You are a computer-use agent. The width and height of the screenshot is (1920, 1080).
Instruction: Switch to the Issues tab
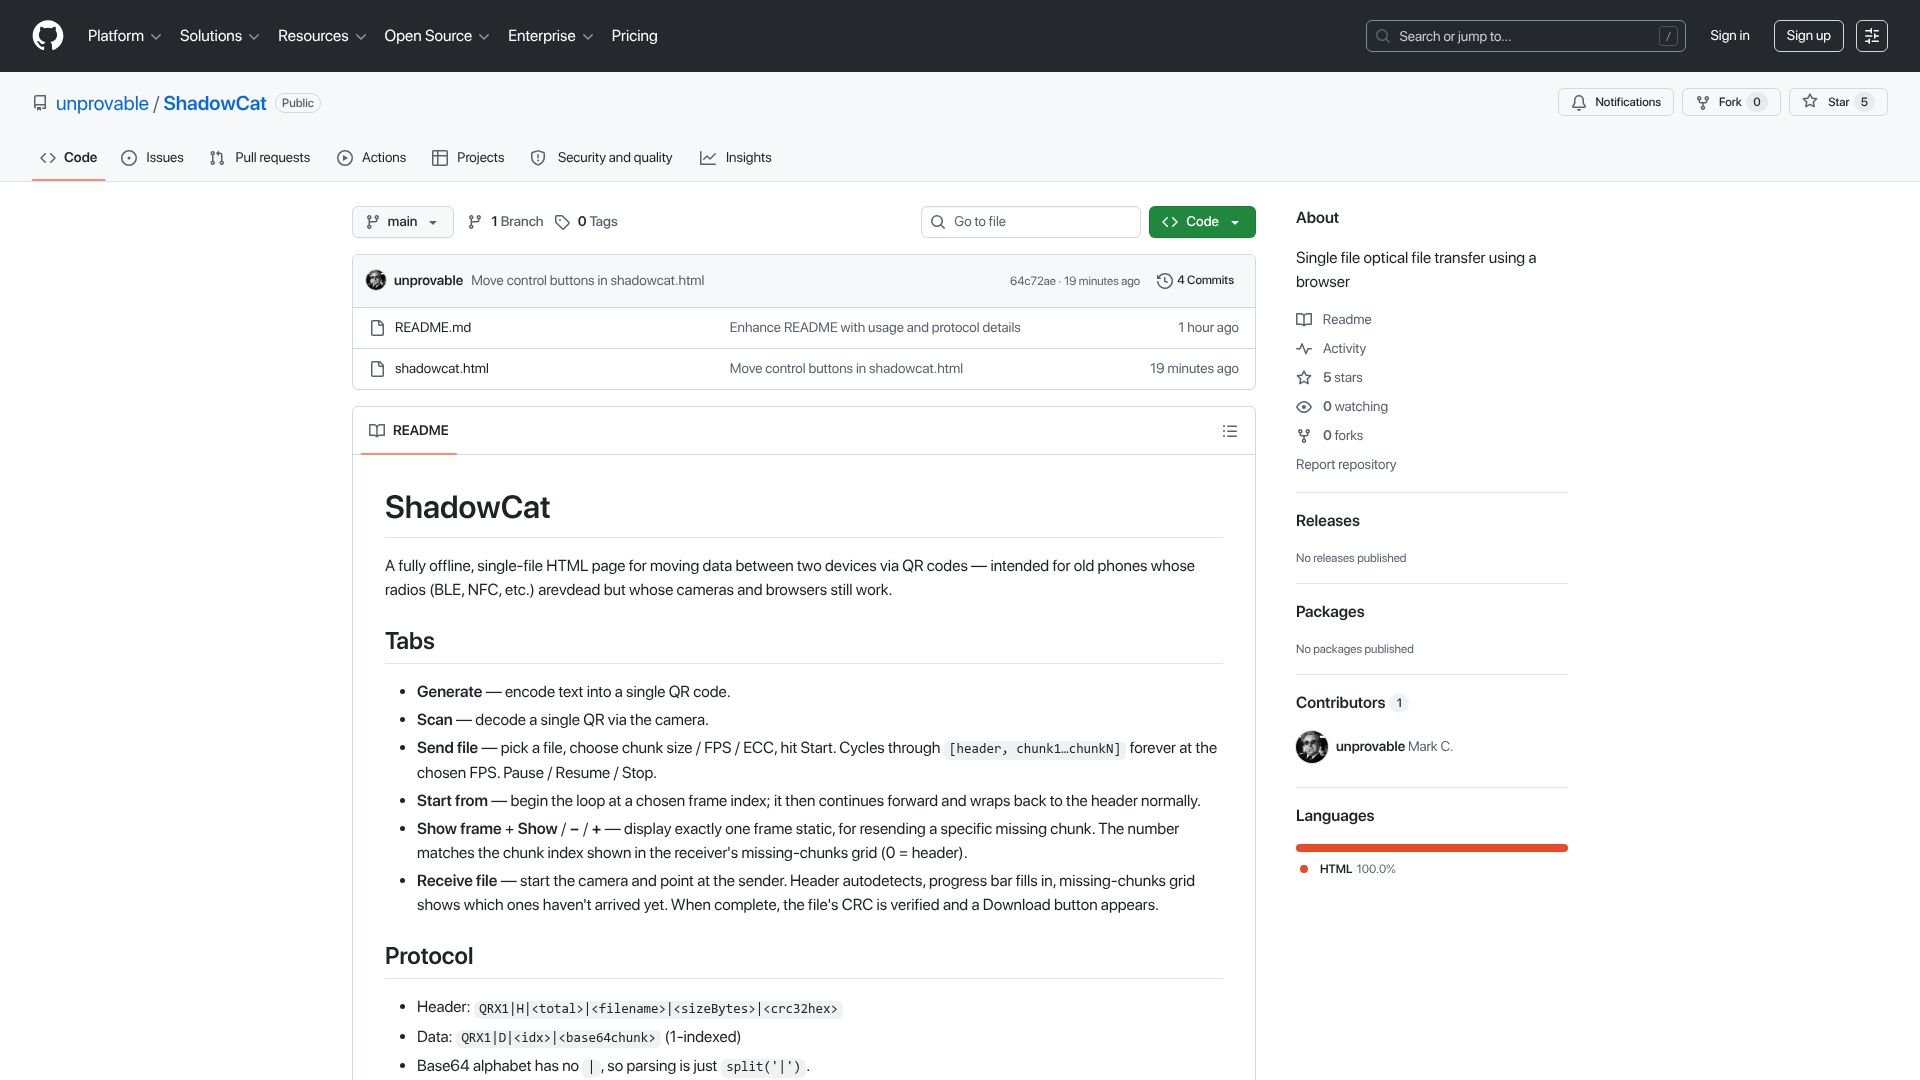pos(152,158)
